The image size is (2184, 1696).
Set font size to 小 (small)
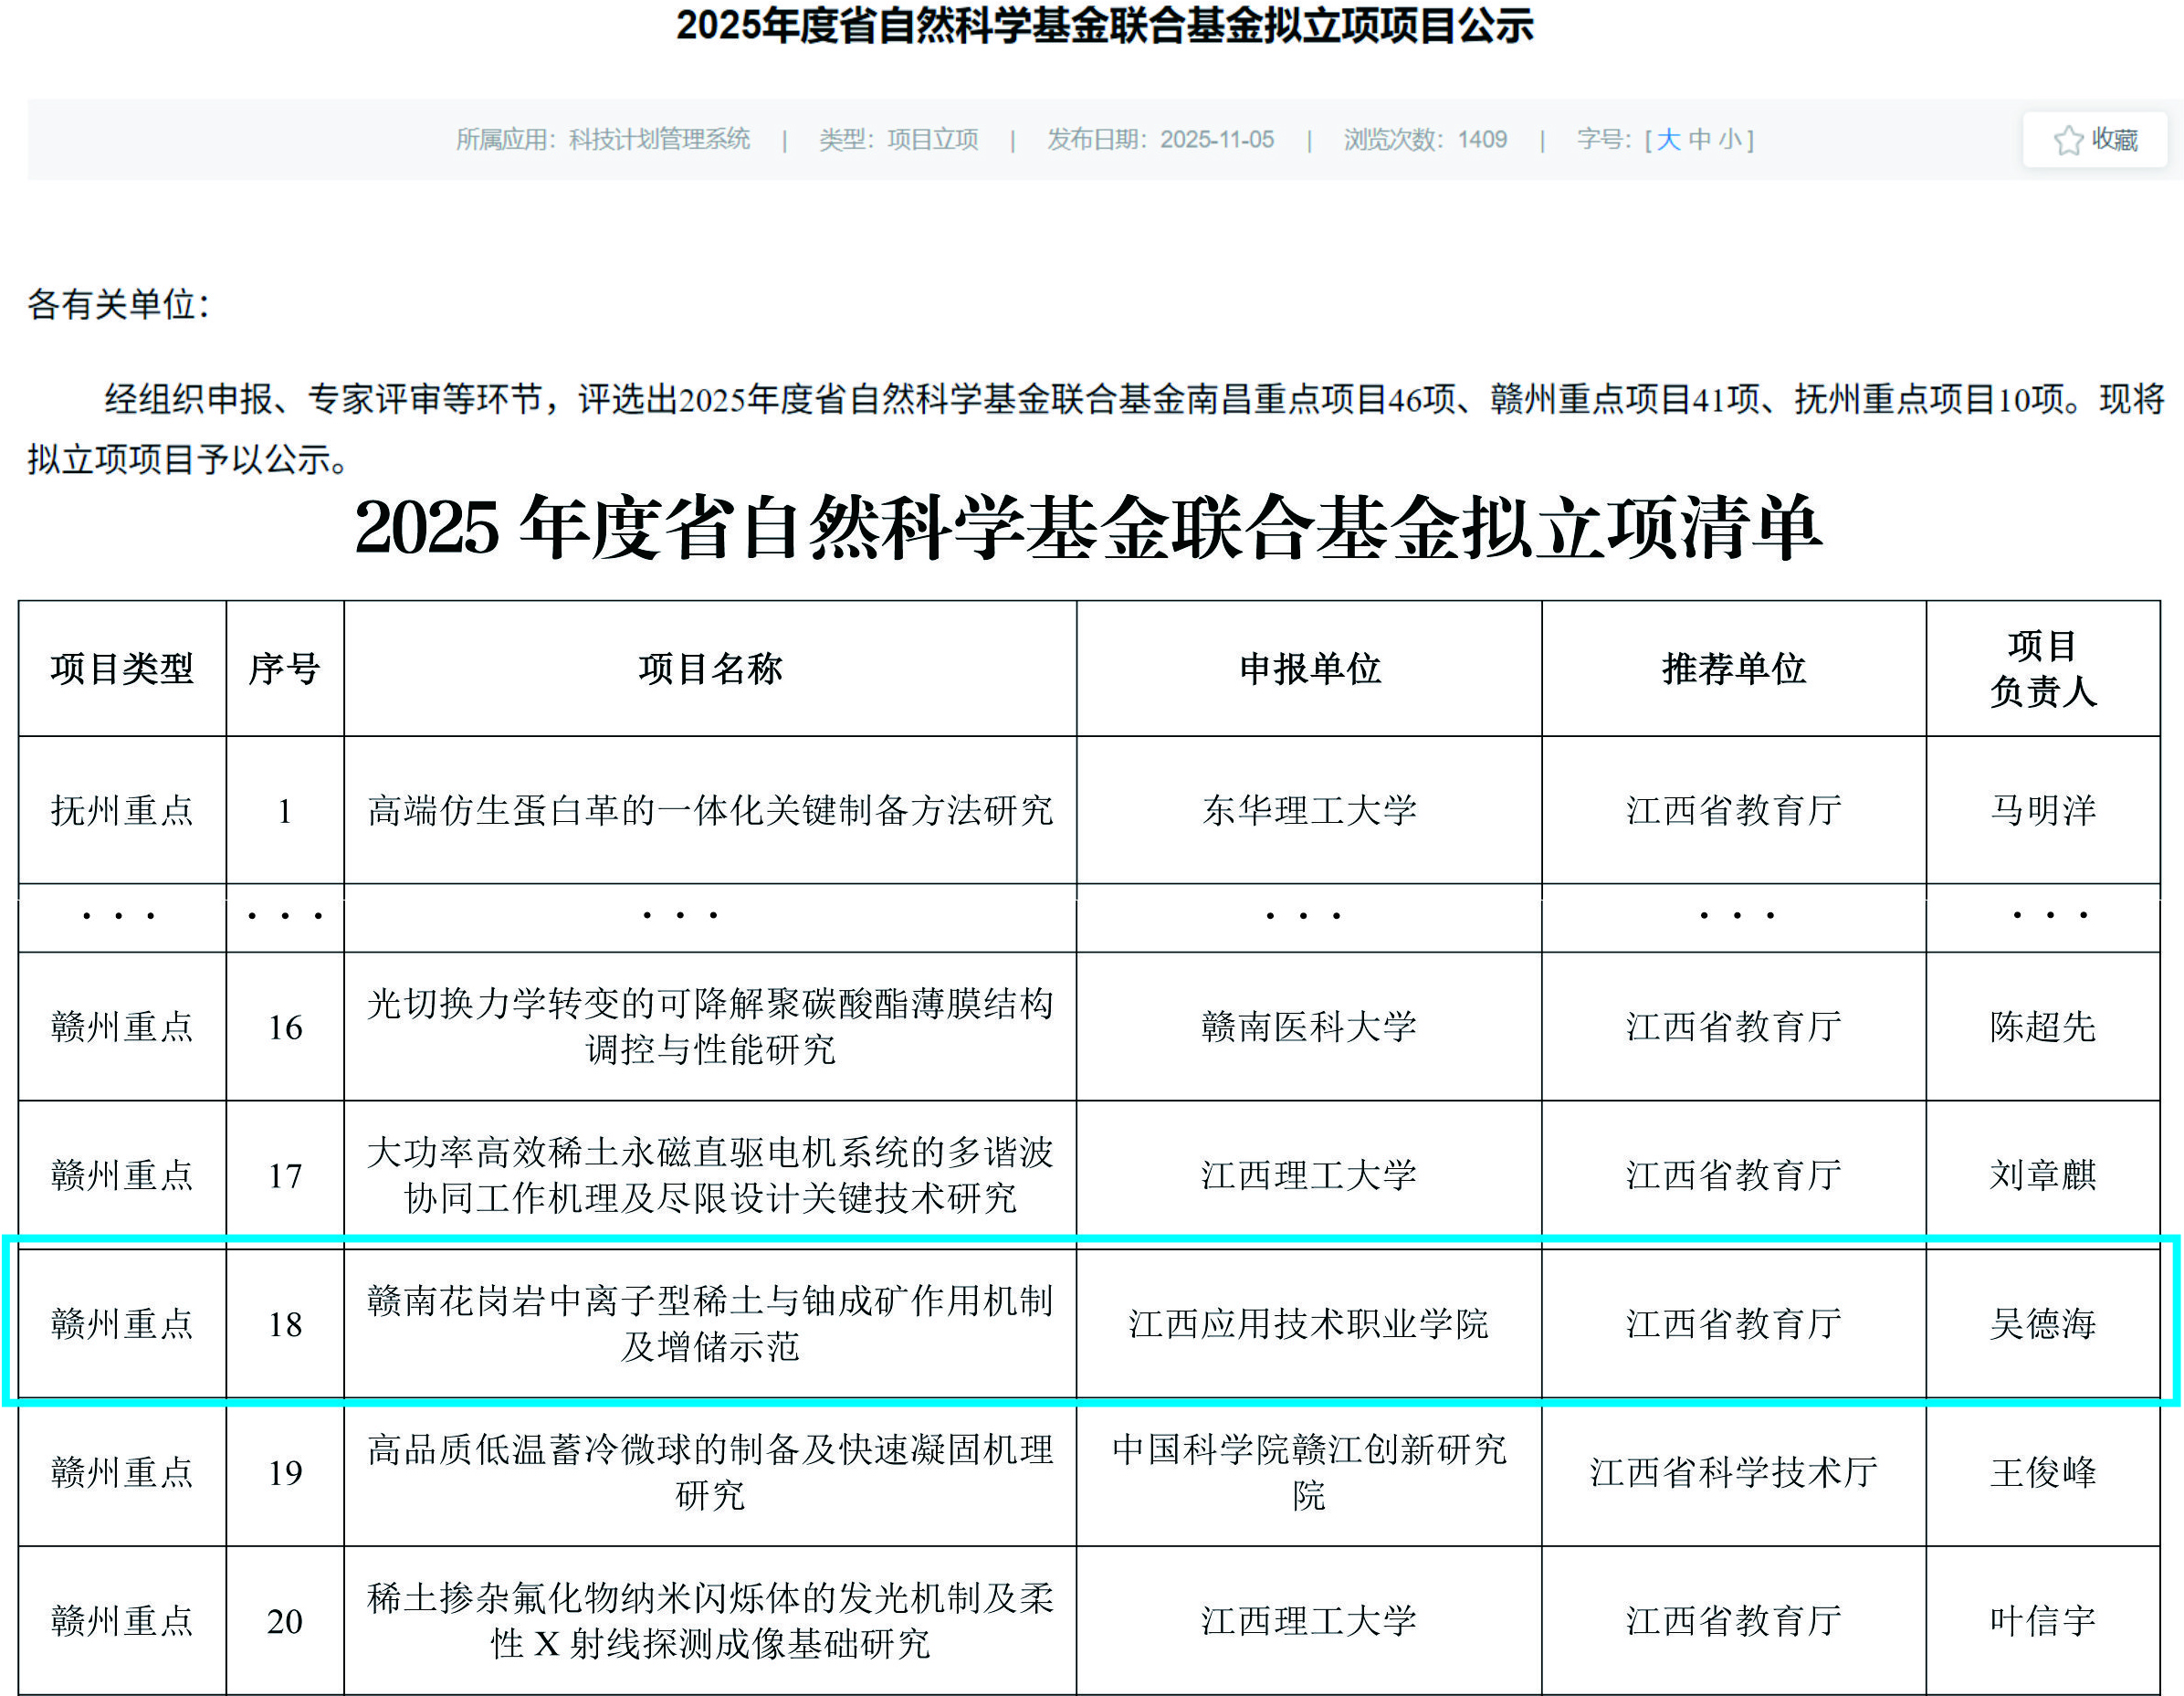point(1730,140)
